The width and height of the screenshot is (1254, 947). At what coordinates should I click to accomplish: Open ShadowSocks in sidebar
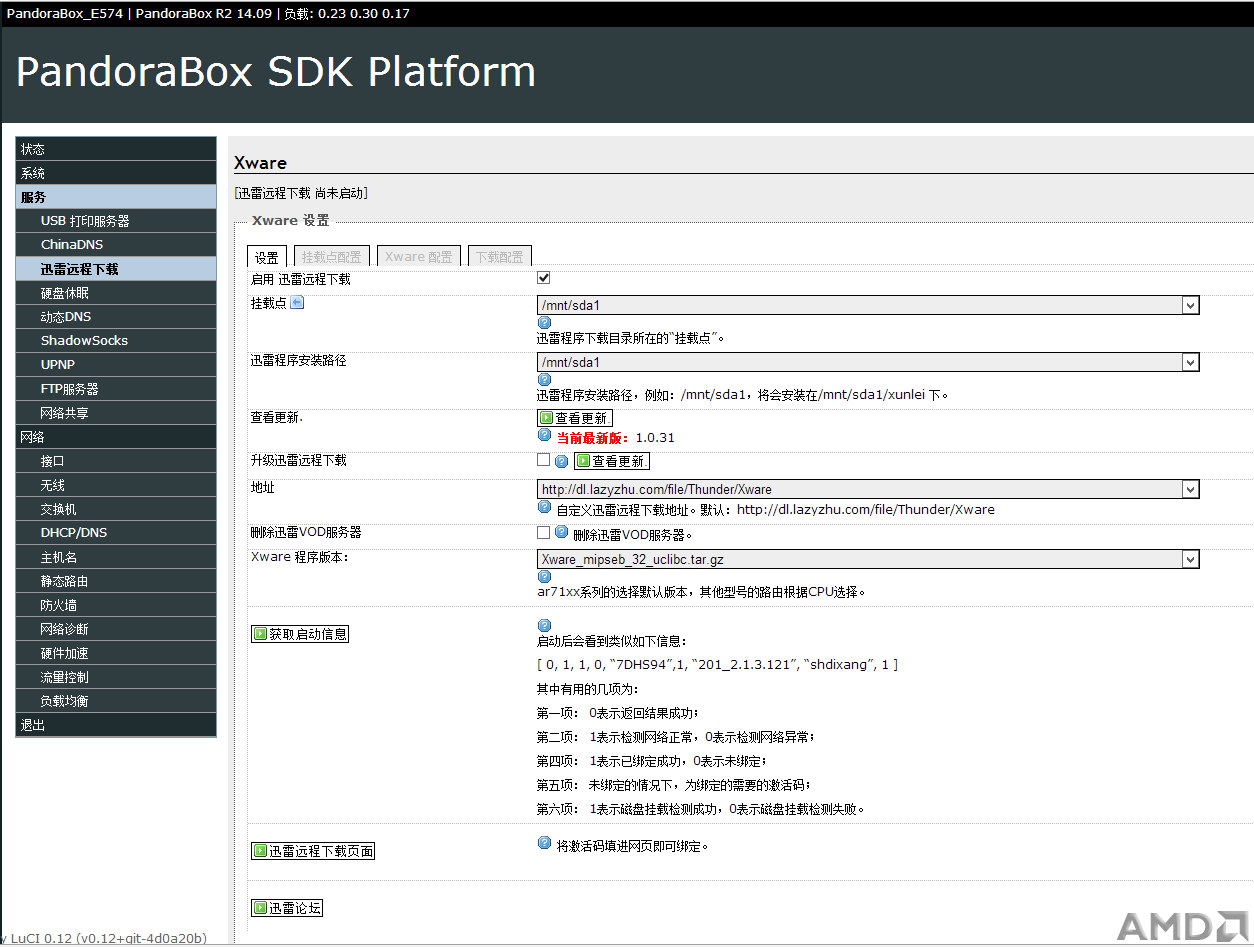pyautogui.click(x=116, y=341)
